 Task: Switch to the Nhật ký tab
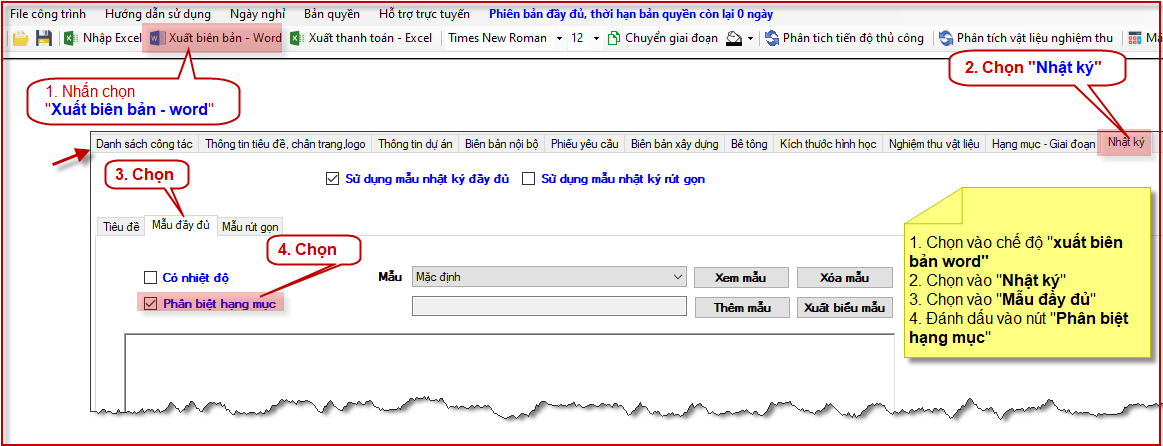(x=1125, y=144)
